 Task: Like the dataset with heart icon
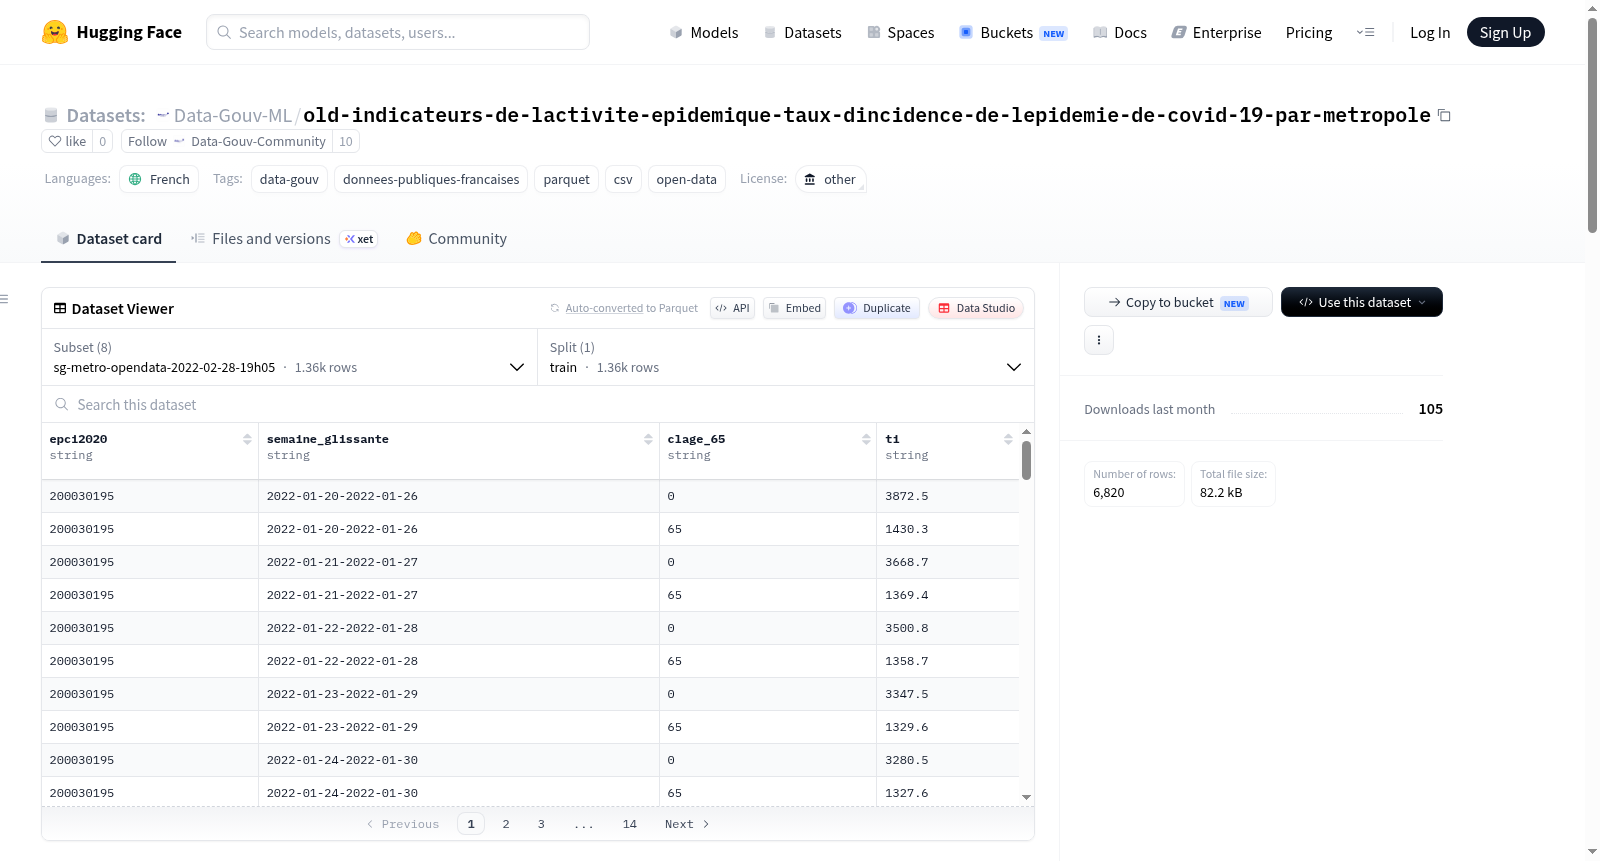point(68,141)
